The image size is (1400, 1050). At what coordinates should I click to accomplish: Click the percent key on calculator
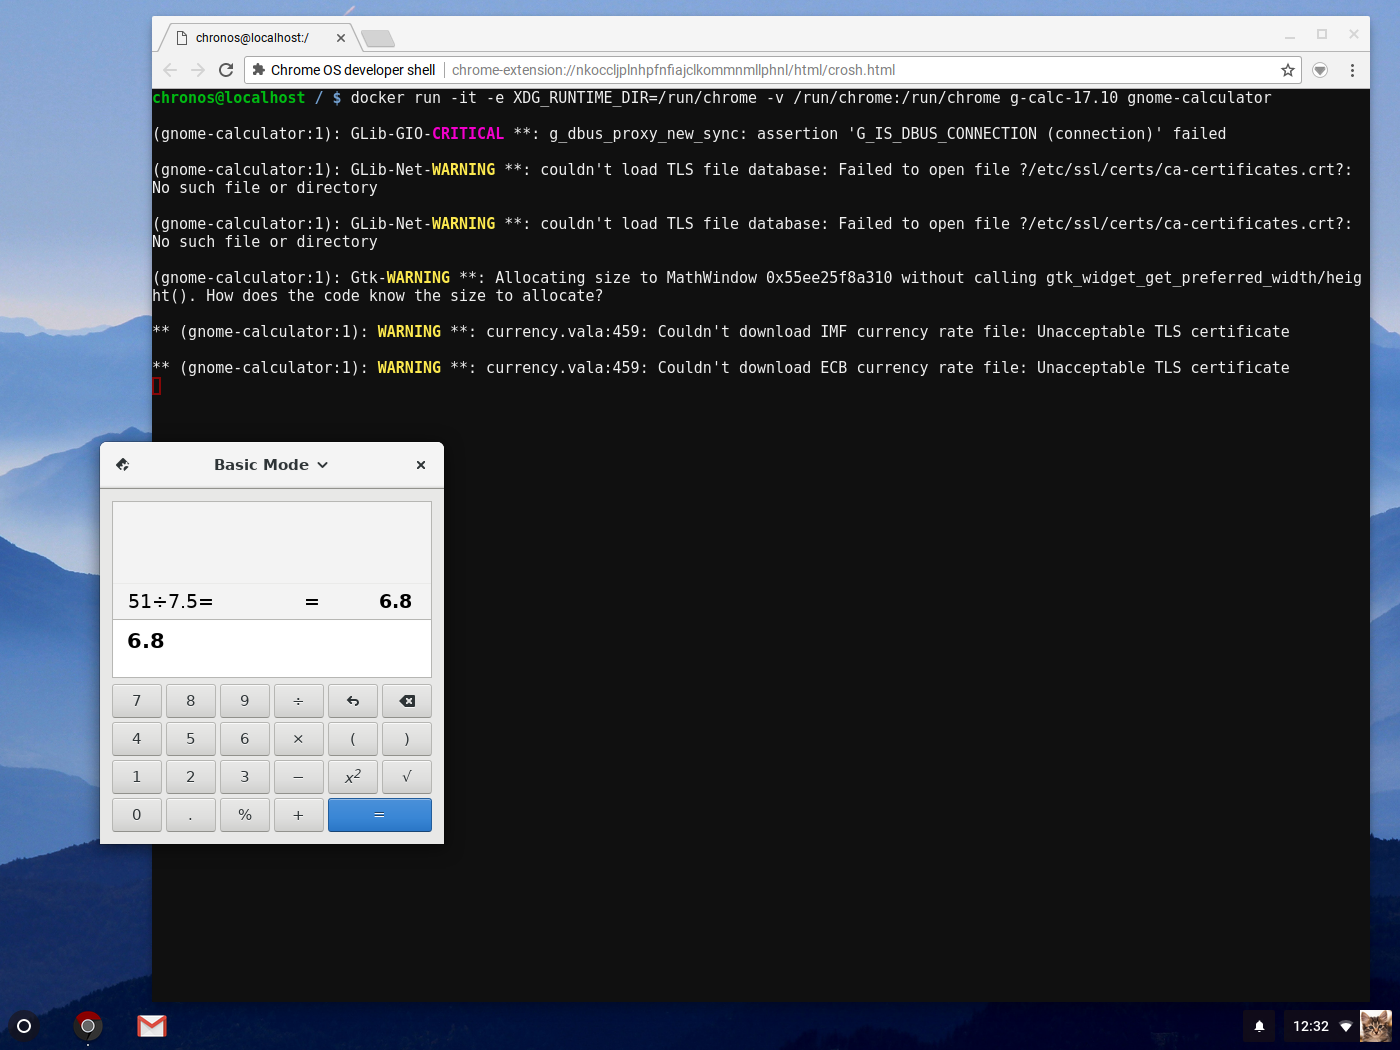pyautogui.click(x=245, y=815)
